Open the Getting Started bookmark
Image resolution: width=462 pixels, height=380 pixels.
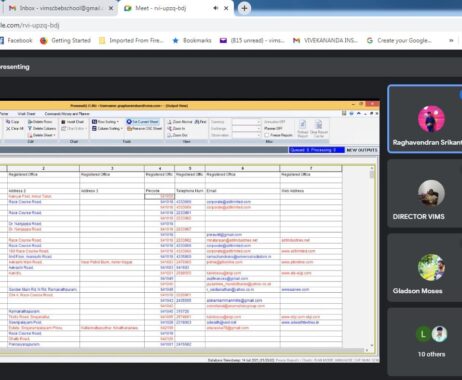pyautogui.click(x=65, y=40)
